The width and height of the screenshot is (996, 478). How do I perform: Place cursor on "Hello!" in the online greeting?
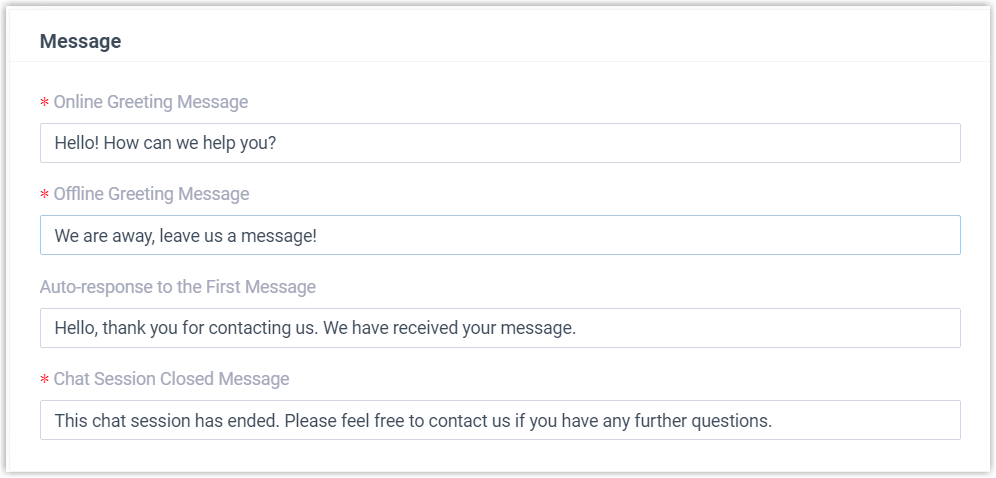(78, 143)
